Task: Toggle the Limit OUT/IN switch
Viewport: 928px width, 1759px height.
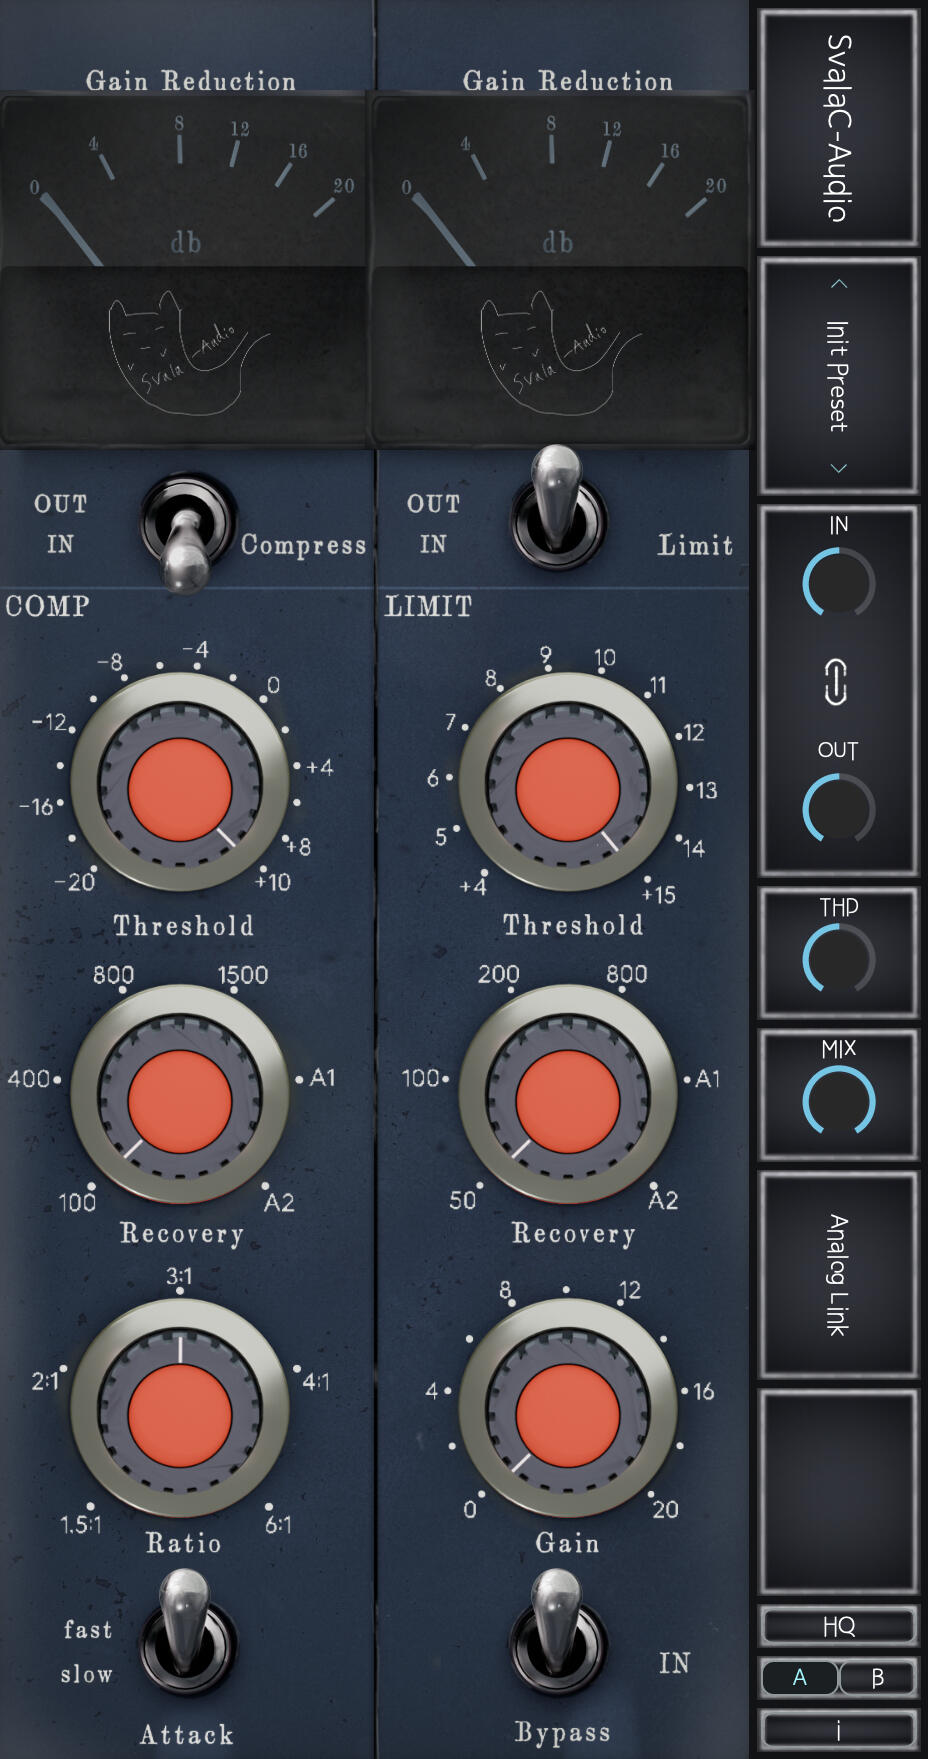Action: (558, 510)
